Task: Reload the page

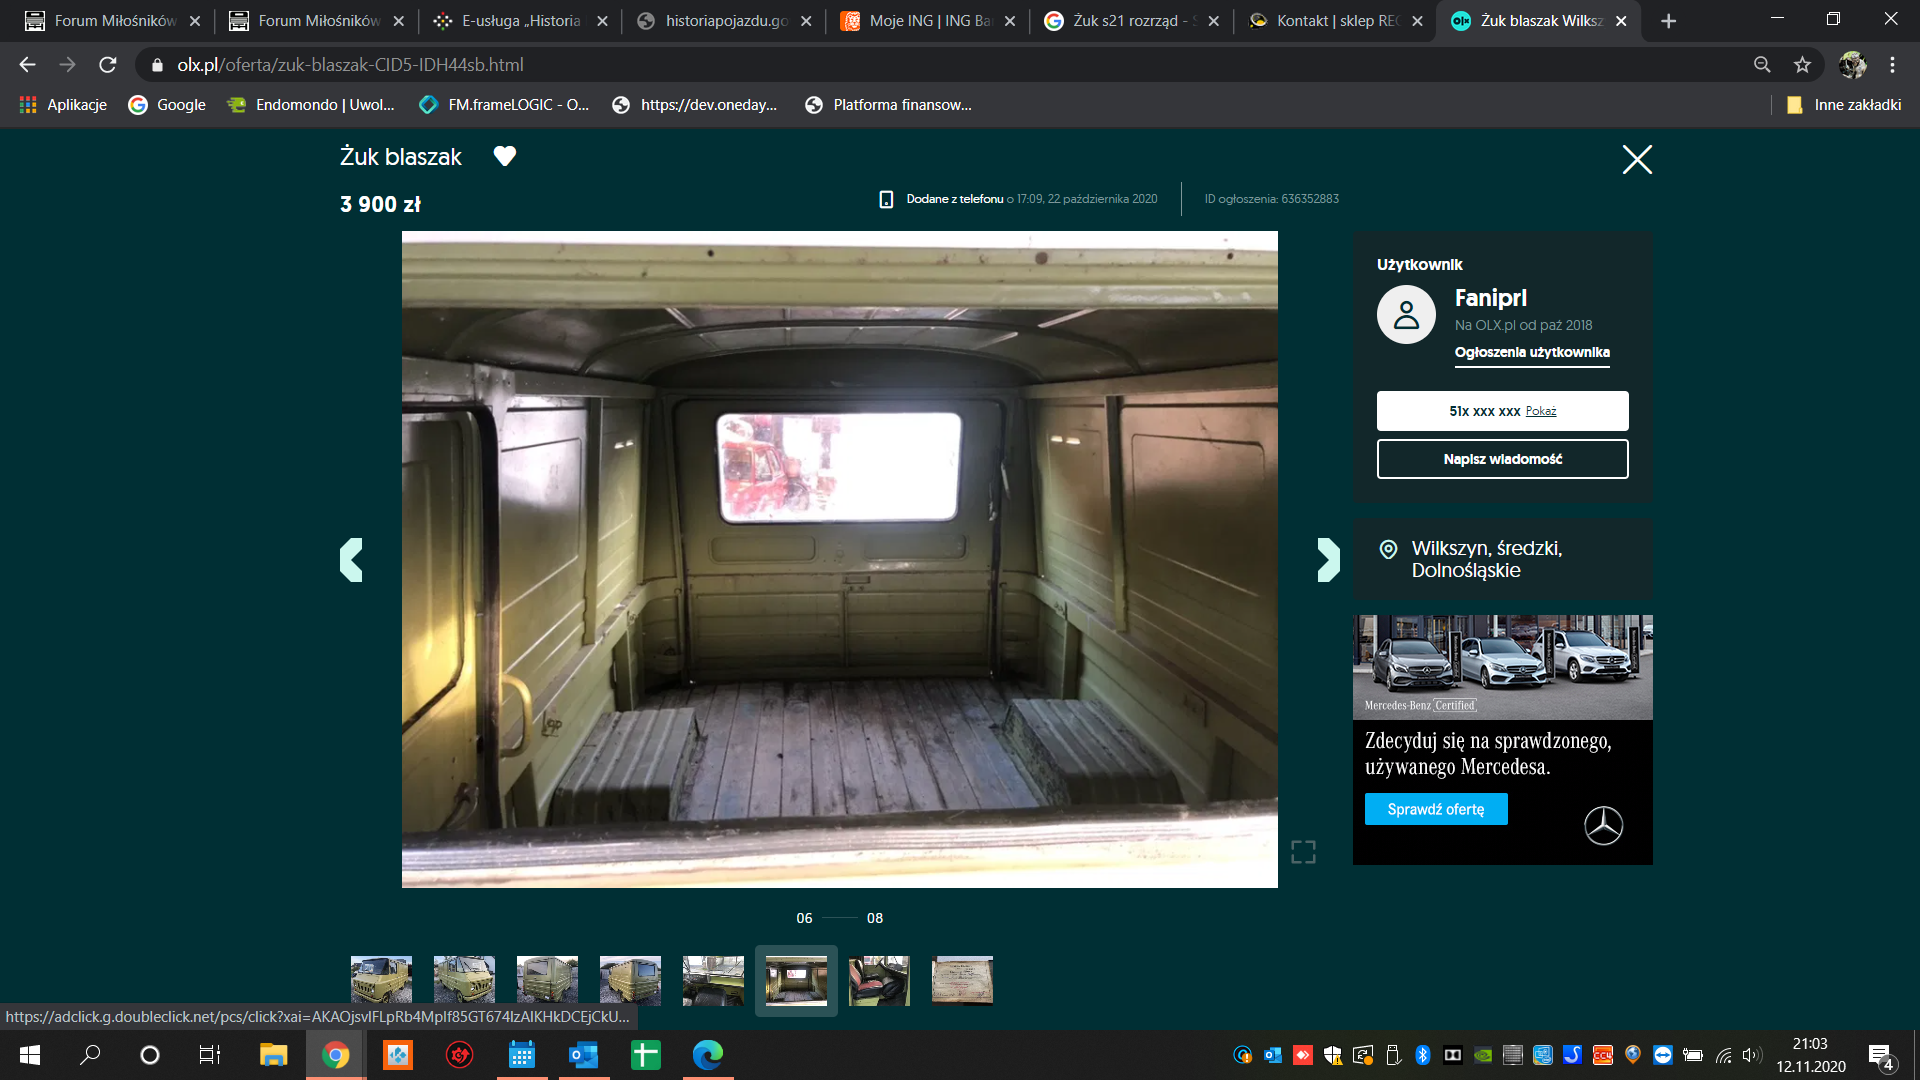Action: coord(108,65)
